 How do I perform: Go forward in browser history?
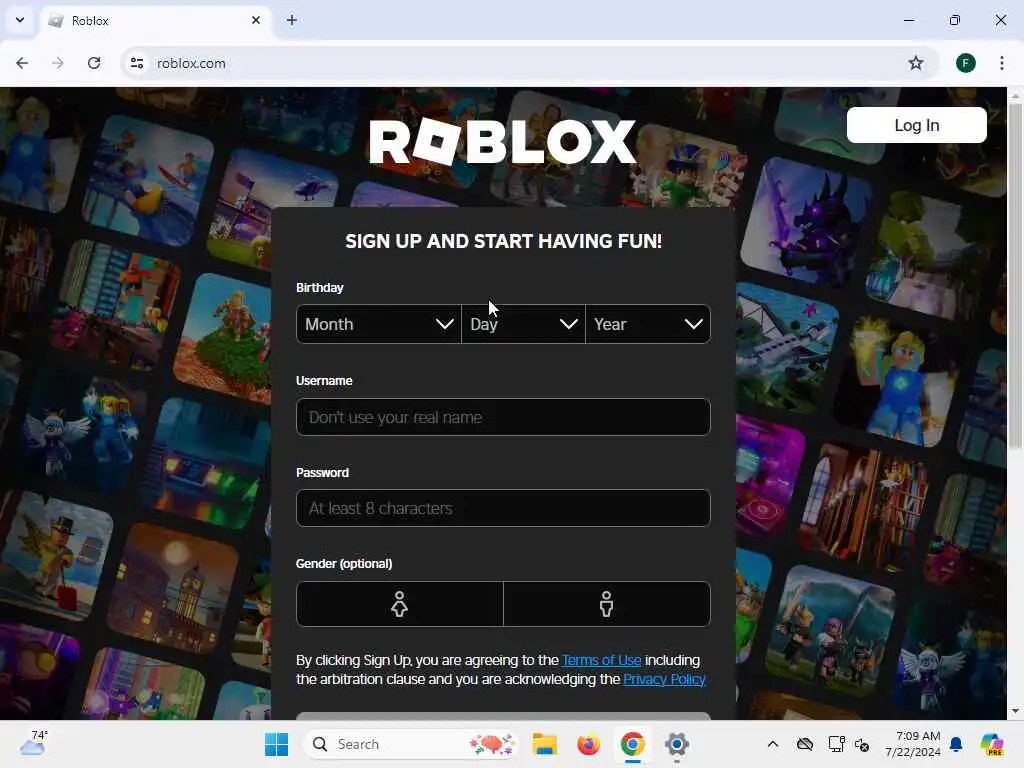58,63
